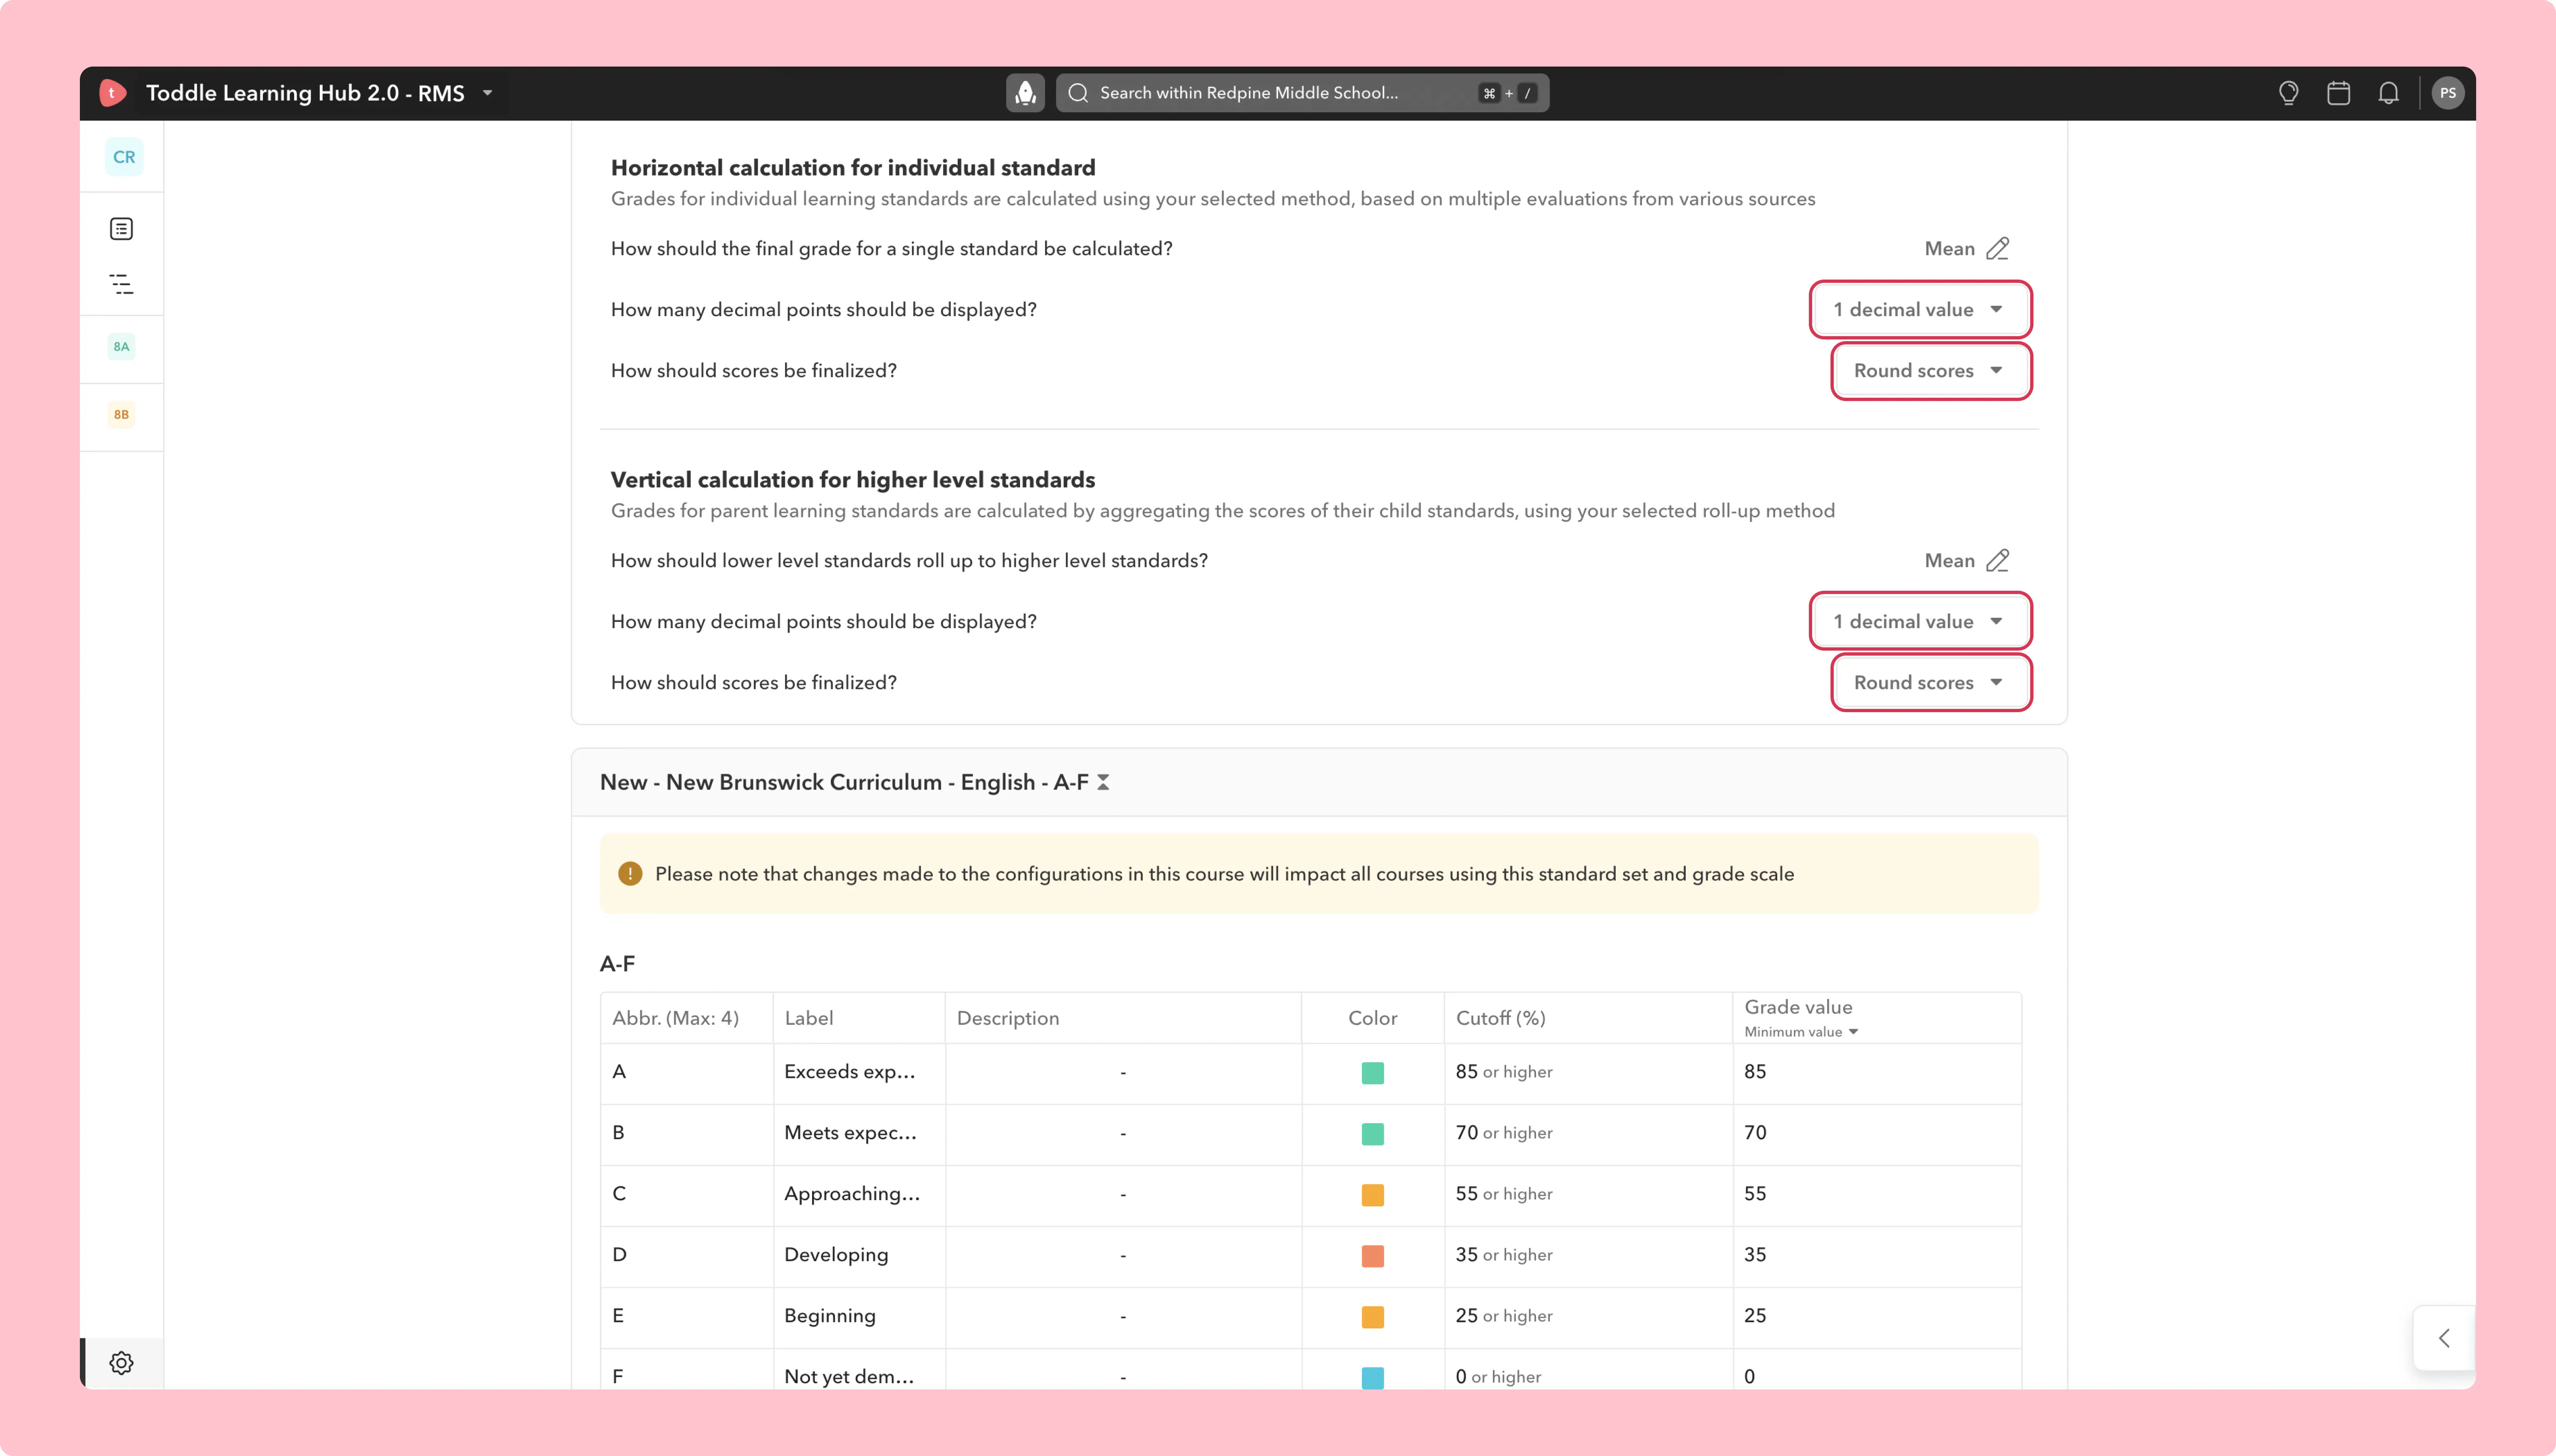
Task: Click the Horizontal calculation for individual standard heading
Action: 853,168
